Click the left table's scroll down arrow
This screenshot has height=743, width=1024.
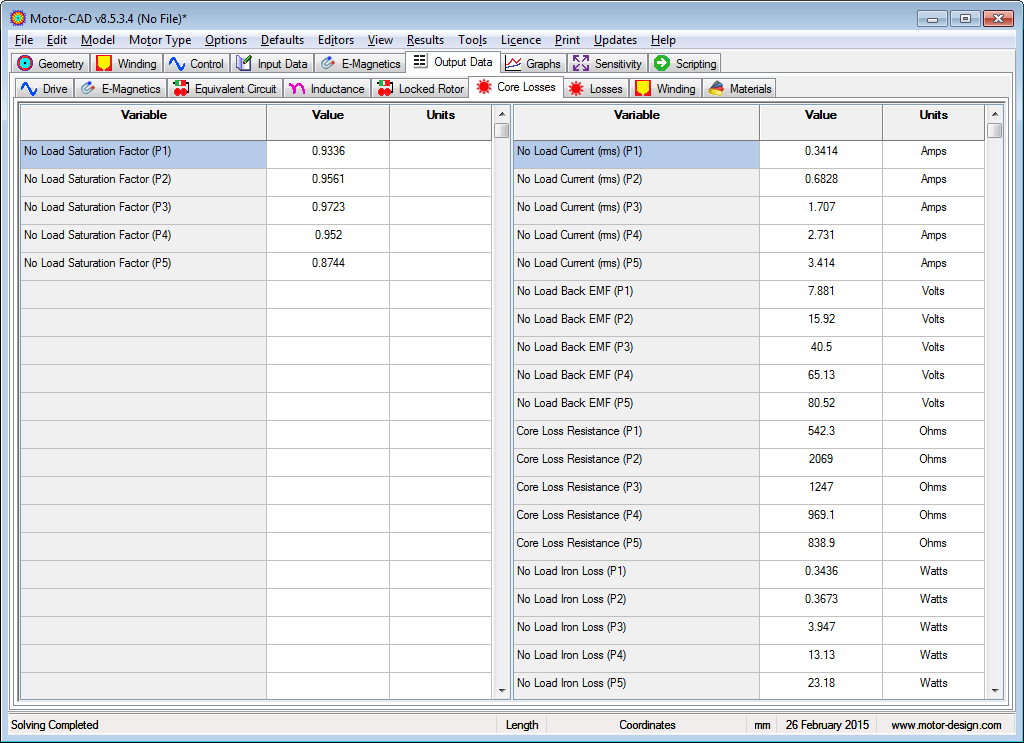point(502,690)
